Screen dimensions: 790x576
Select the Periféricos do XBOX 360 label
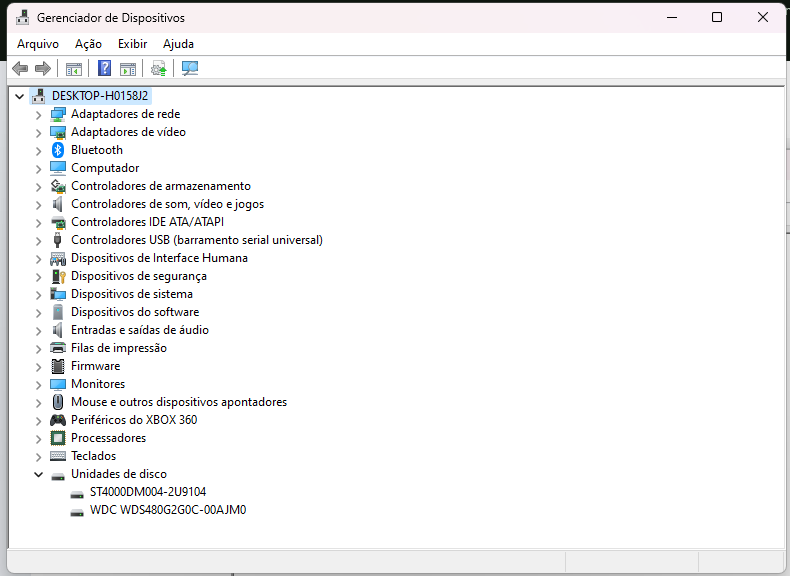click(x=134, y=420)
